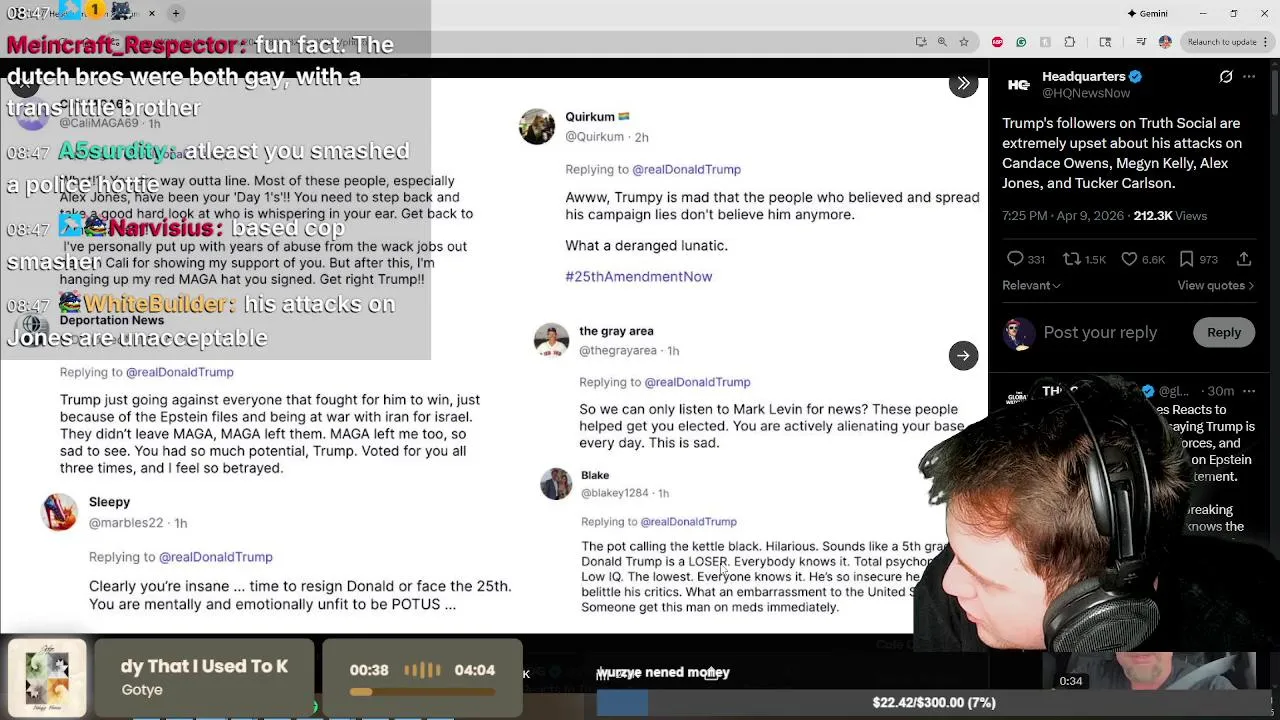Open Gemini in the browser title bar
The image size is (1280, 720).
click(1147, 13)
